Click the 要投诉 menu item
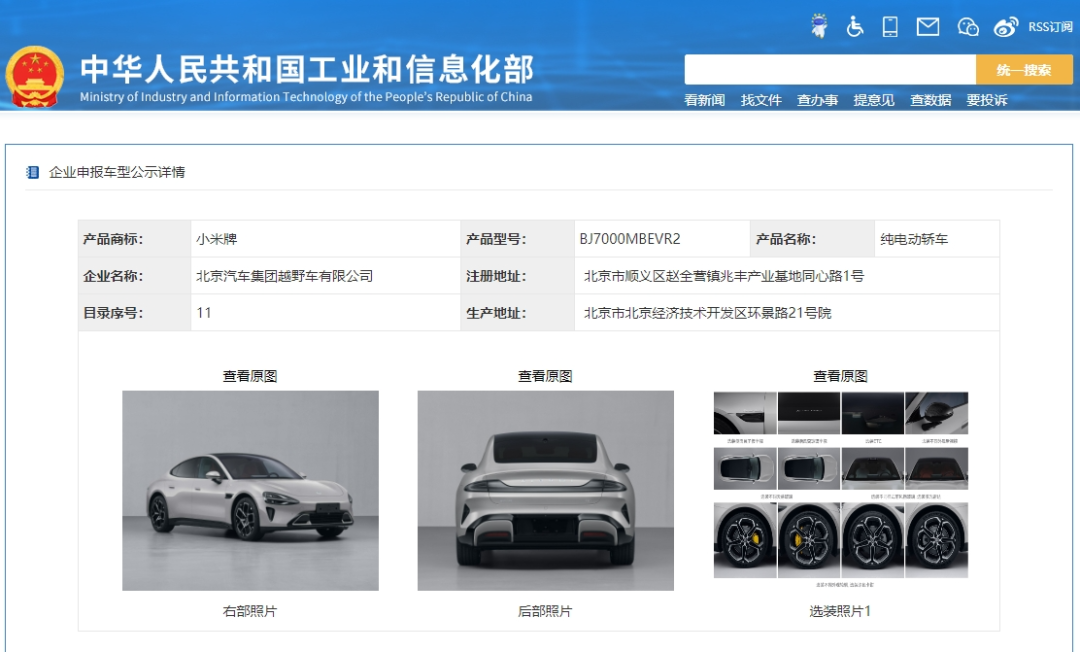Viewport: 1080px width, 652px height. (986, 100)
